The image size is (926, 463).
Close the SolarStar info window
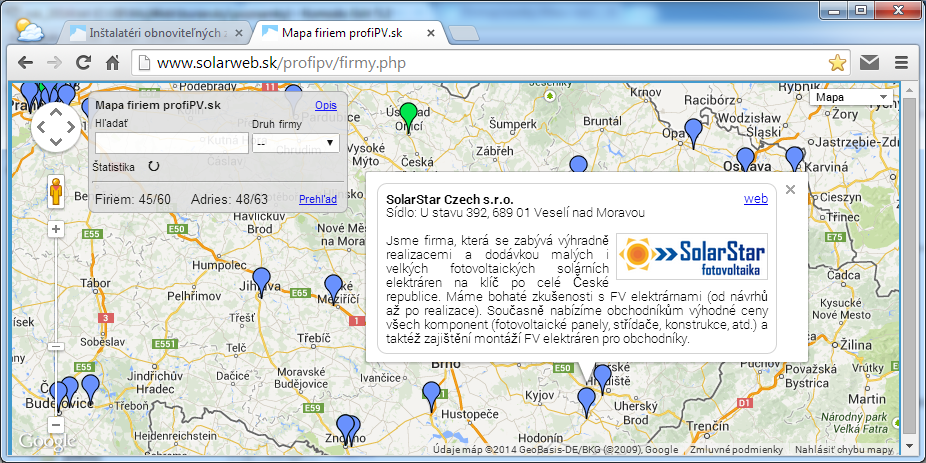tap(791, 190)
